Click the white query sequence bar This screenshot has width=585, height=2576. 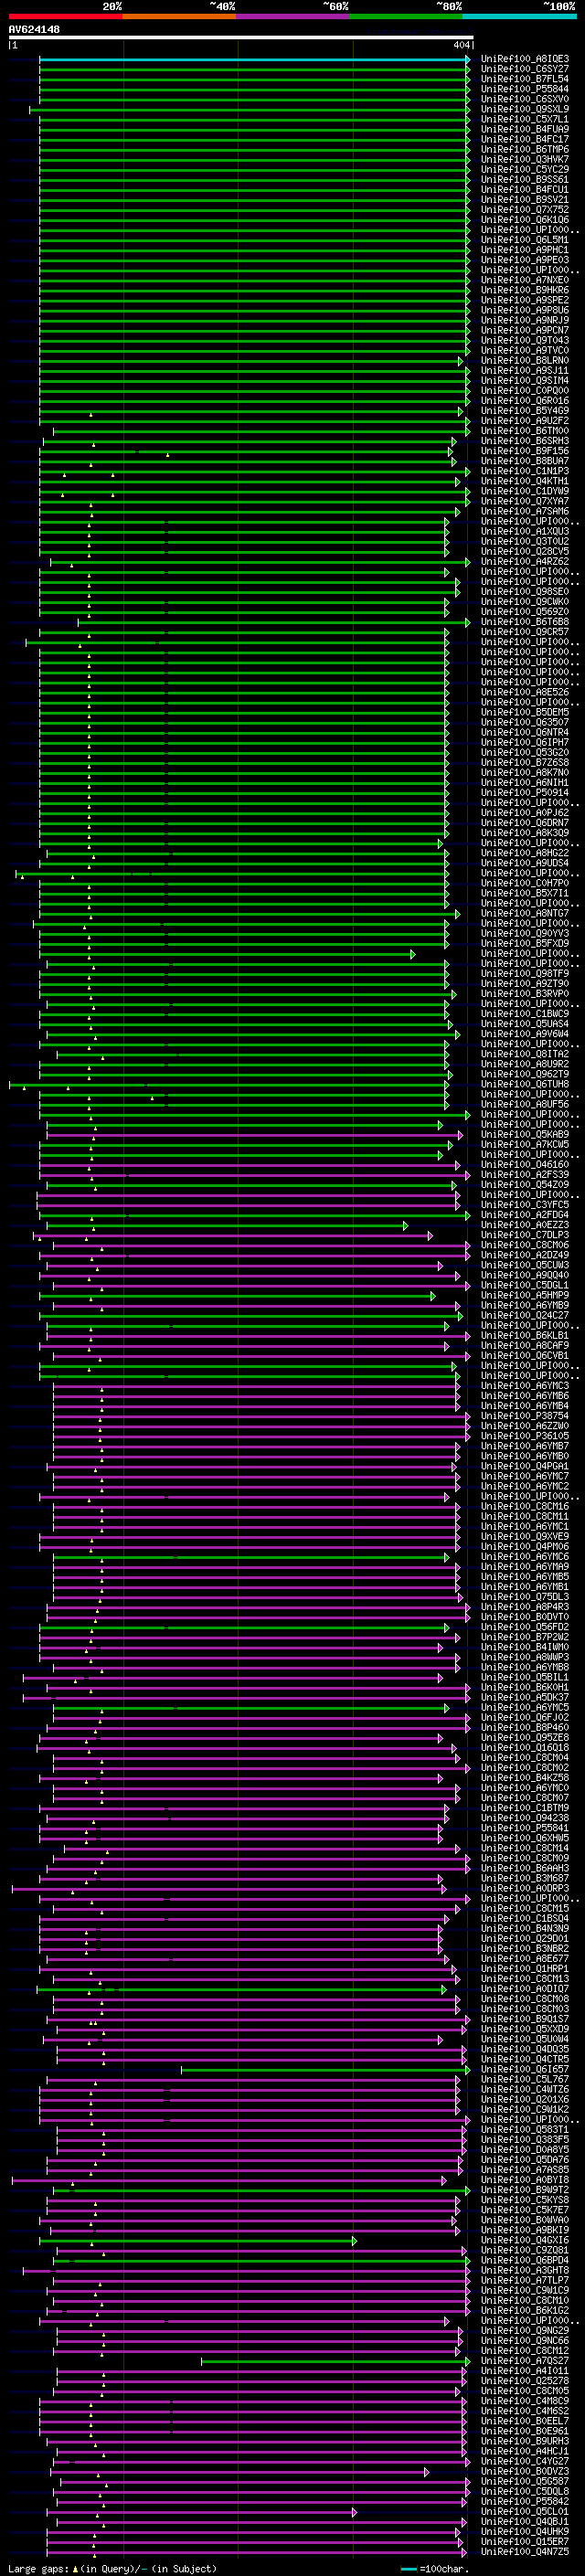(x=240, y=38)
